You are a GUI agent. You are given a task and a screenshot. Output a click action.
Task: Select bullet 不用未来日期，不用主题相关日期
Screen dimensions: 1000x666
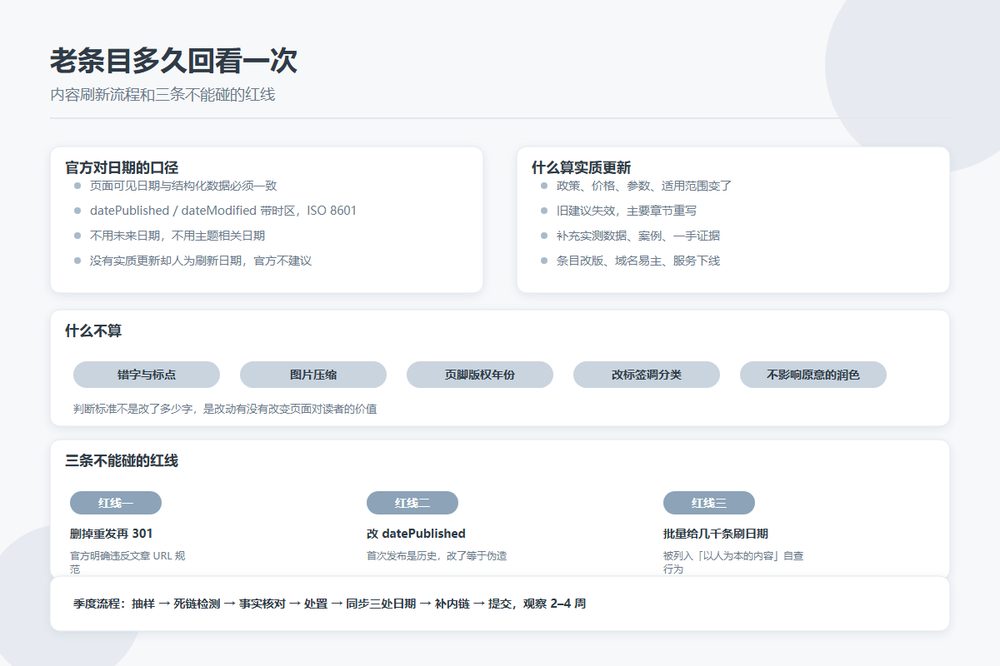point(177,235)
